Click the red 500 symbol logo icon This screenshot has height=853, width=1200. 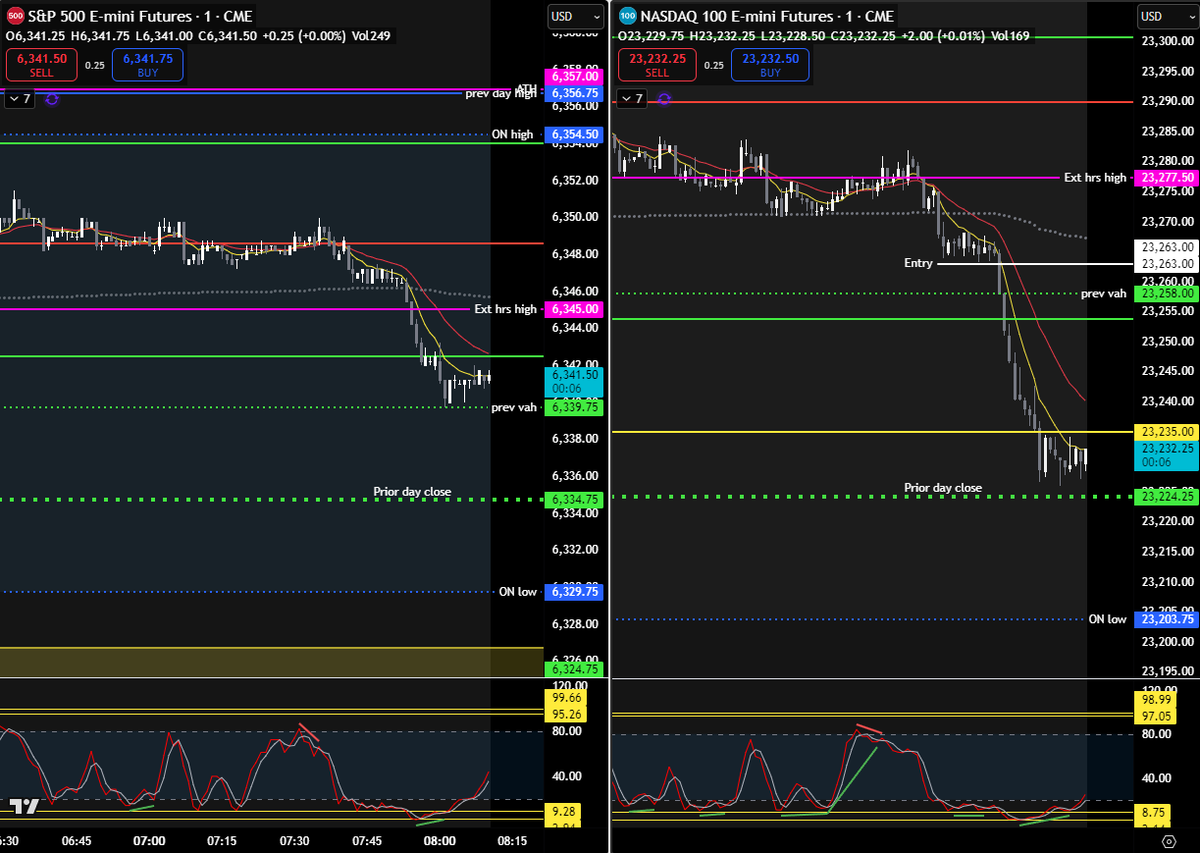point(13,16)
